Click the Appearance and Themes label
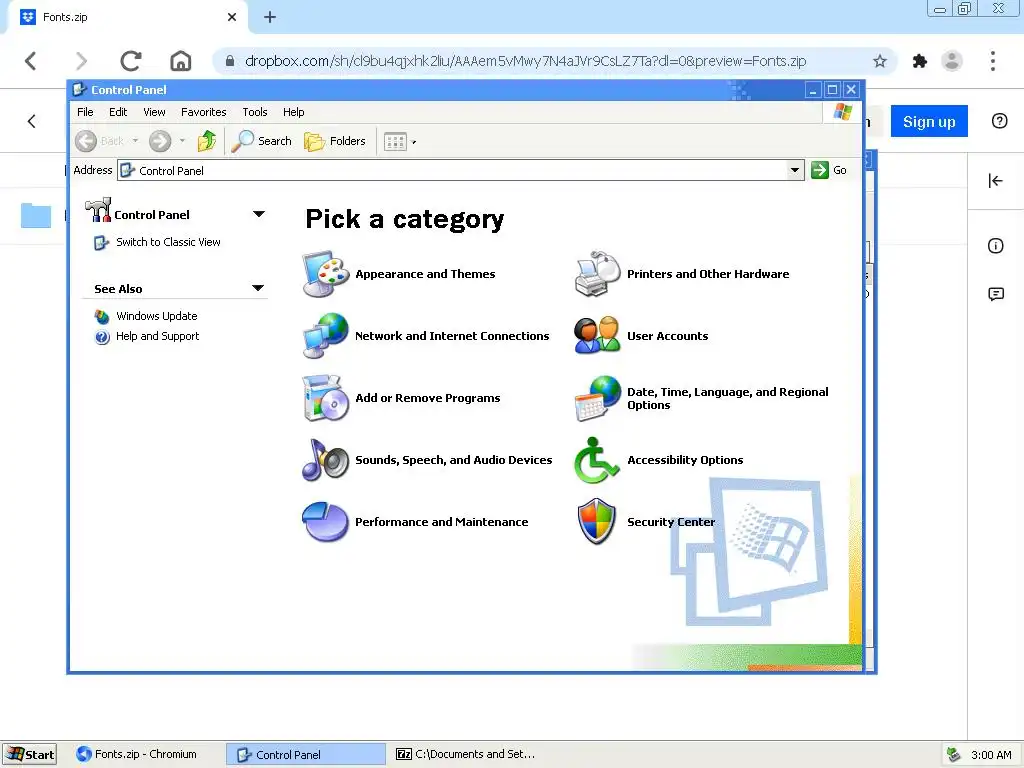Image resolution: width=1024 pixels, height=768 pixels. (425, 274)
